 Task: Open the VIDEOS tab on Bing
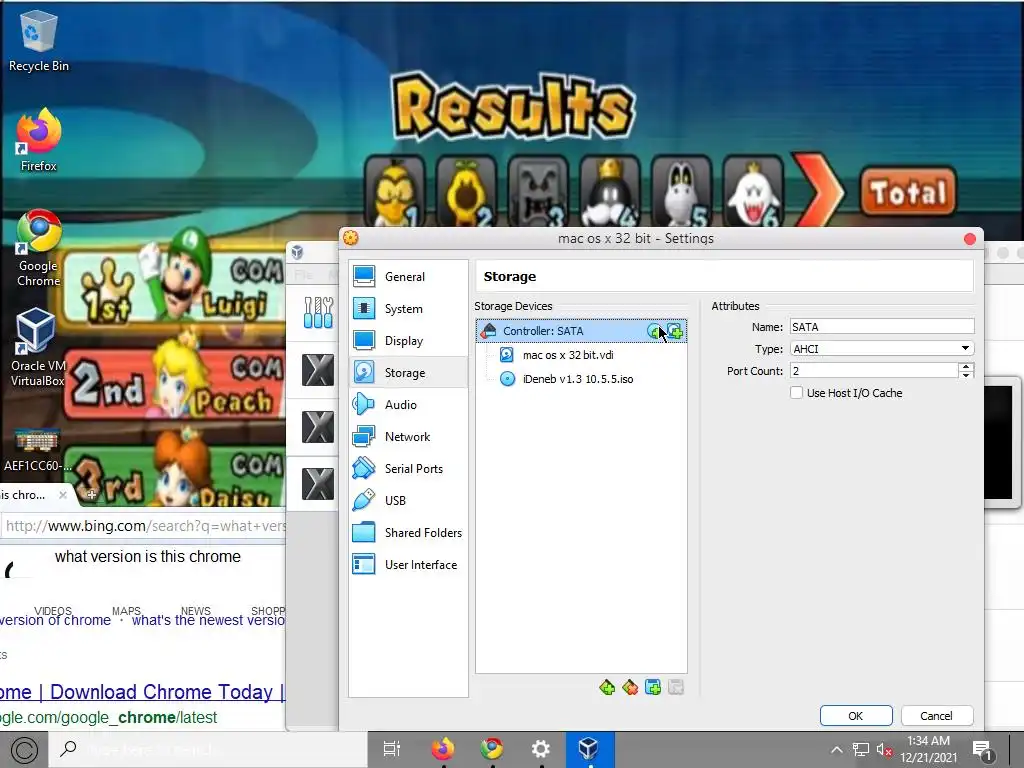[x=53, y=611]
